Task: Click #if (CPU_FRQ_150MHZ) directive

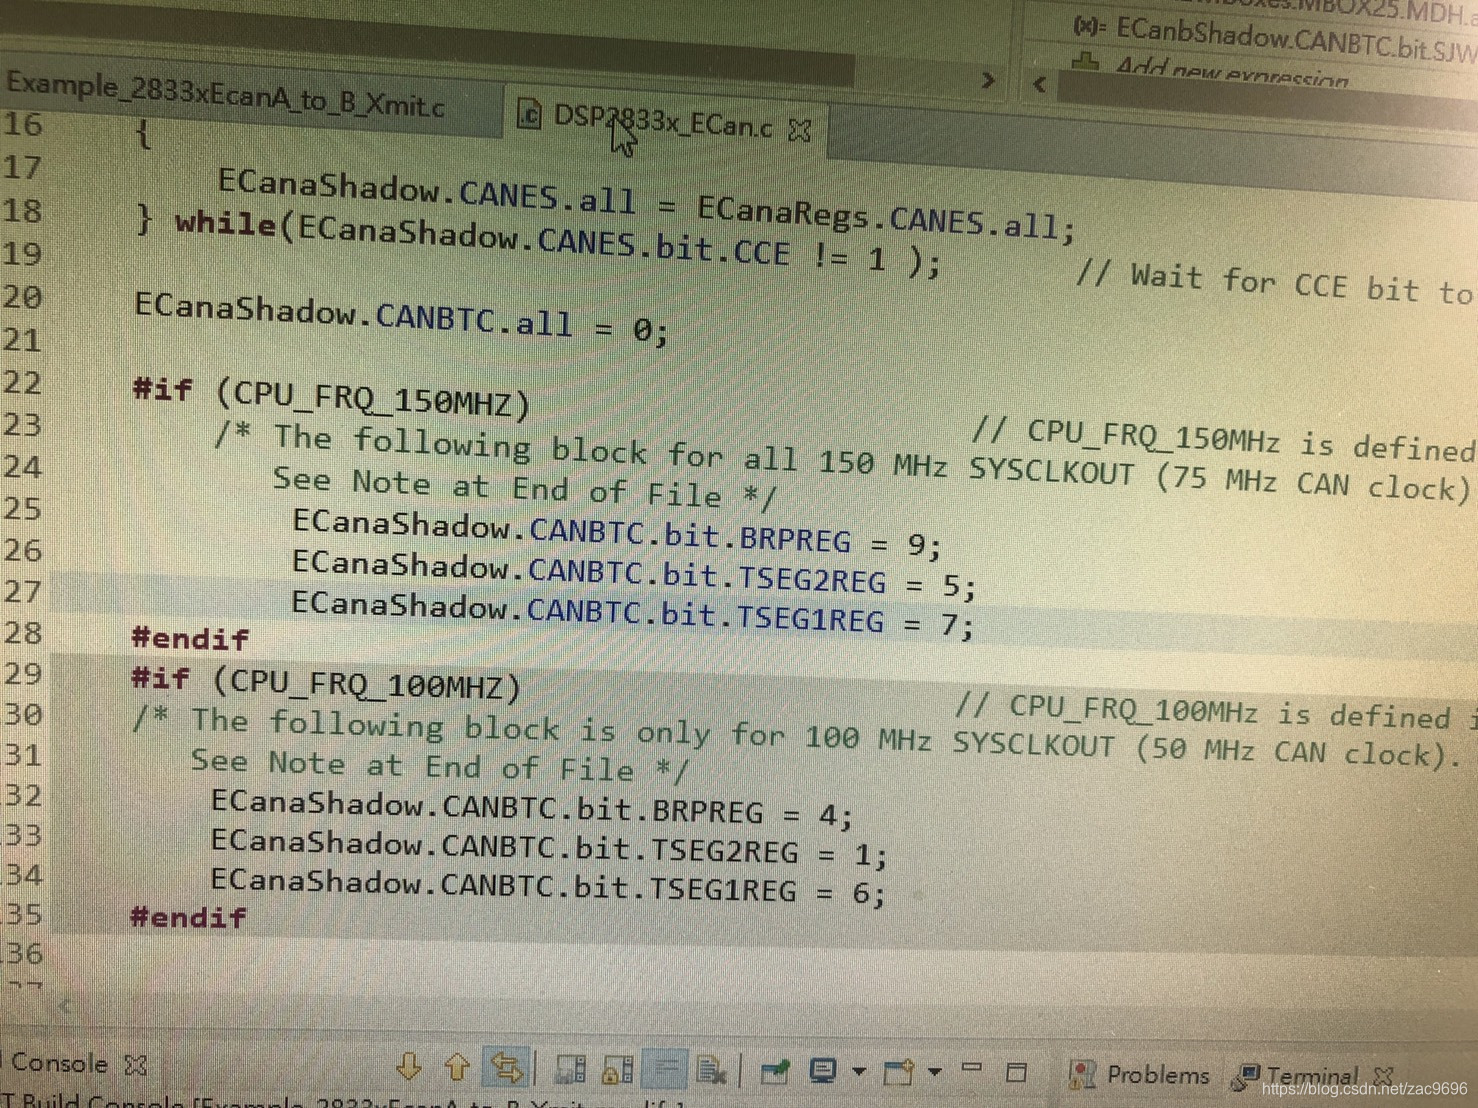Action: pyautogui.click(x=331, y=396)
